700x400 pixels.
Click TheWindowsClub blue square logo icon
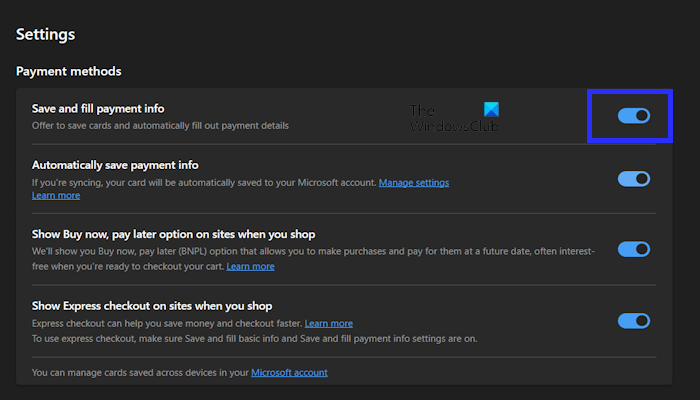489,109
